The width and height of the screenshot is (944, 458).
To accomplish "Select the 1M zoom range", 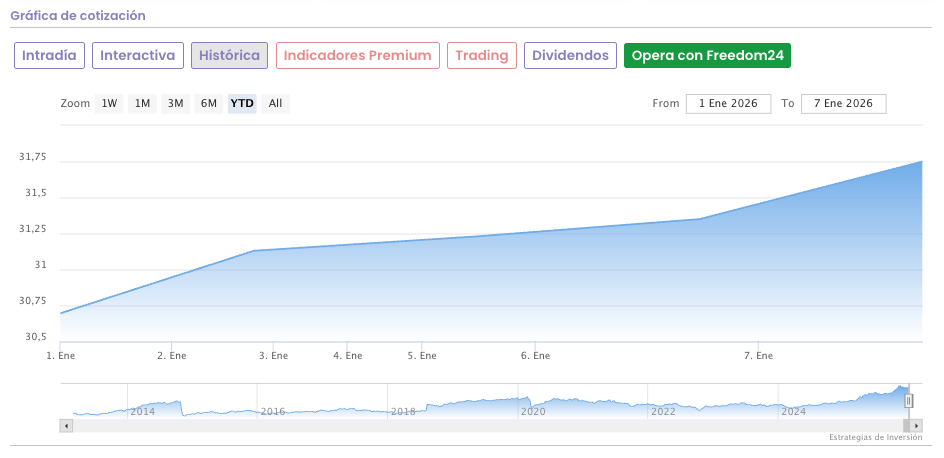I will click(142, 103).
